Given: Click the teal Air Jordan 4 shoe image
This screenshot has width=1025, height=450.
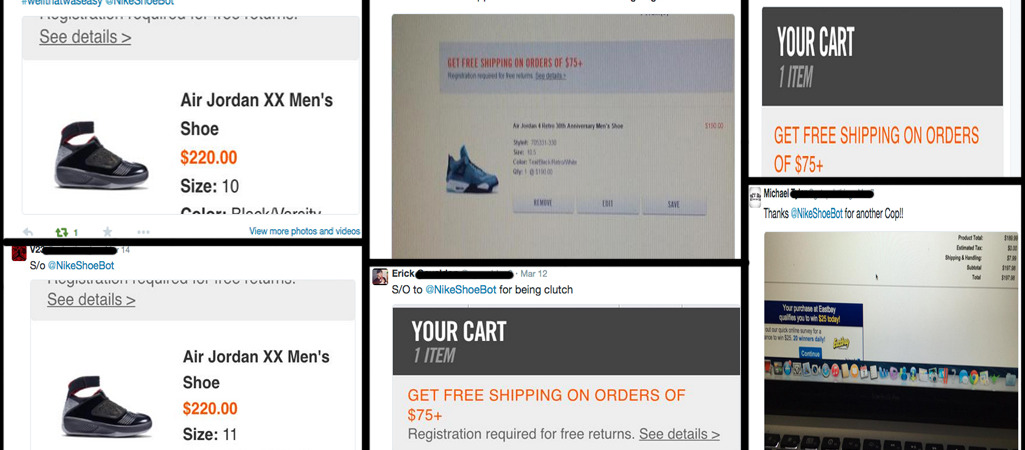Looking at the screenshot, I should tap(472, 169).
